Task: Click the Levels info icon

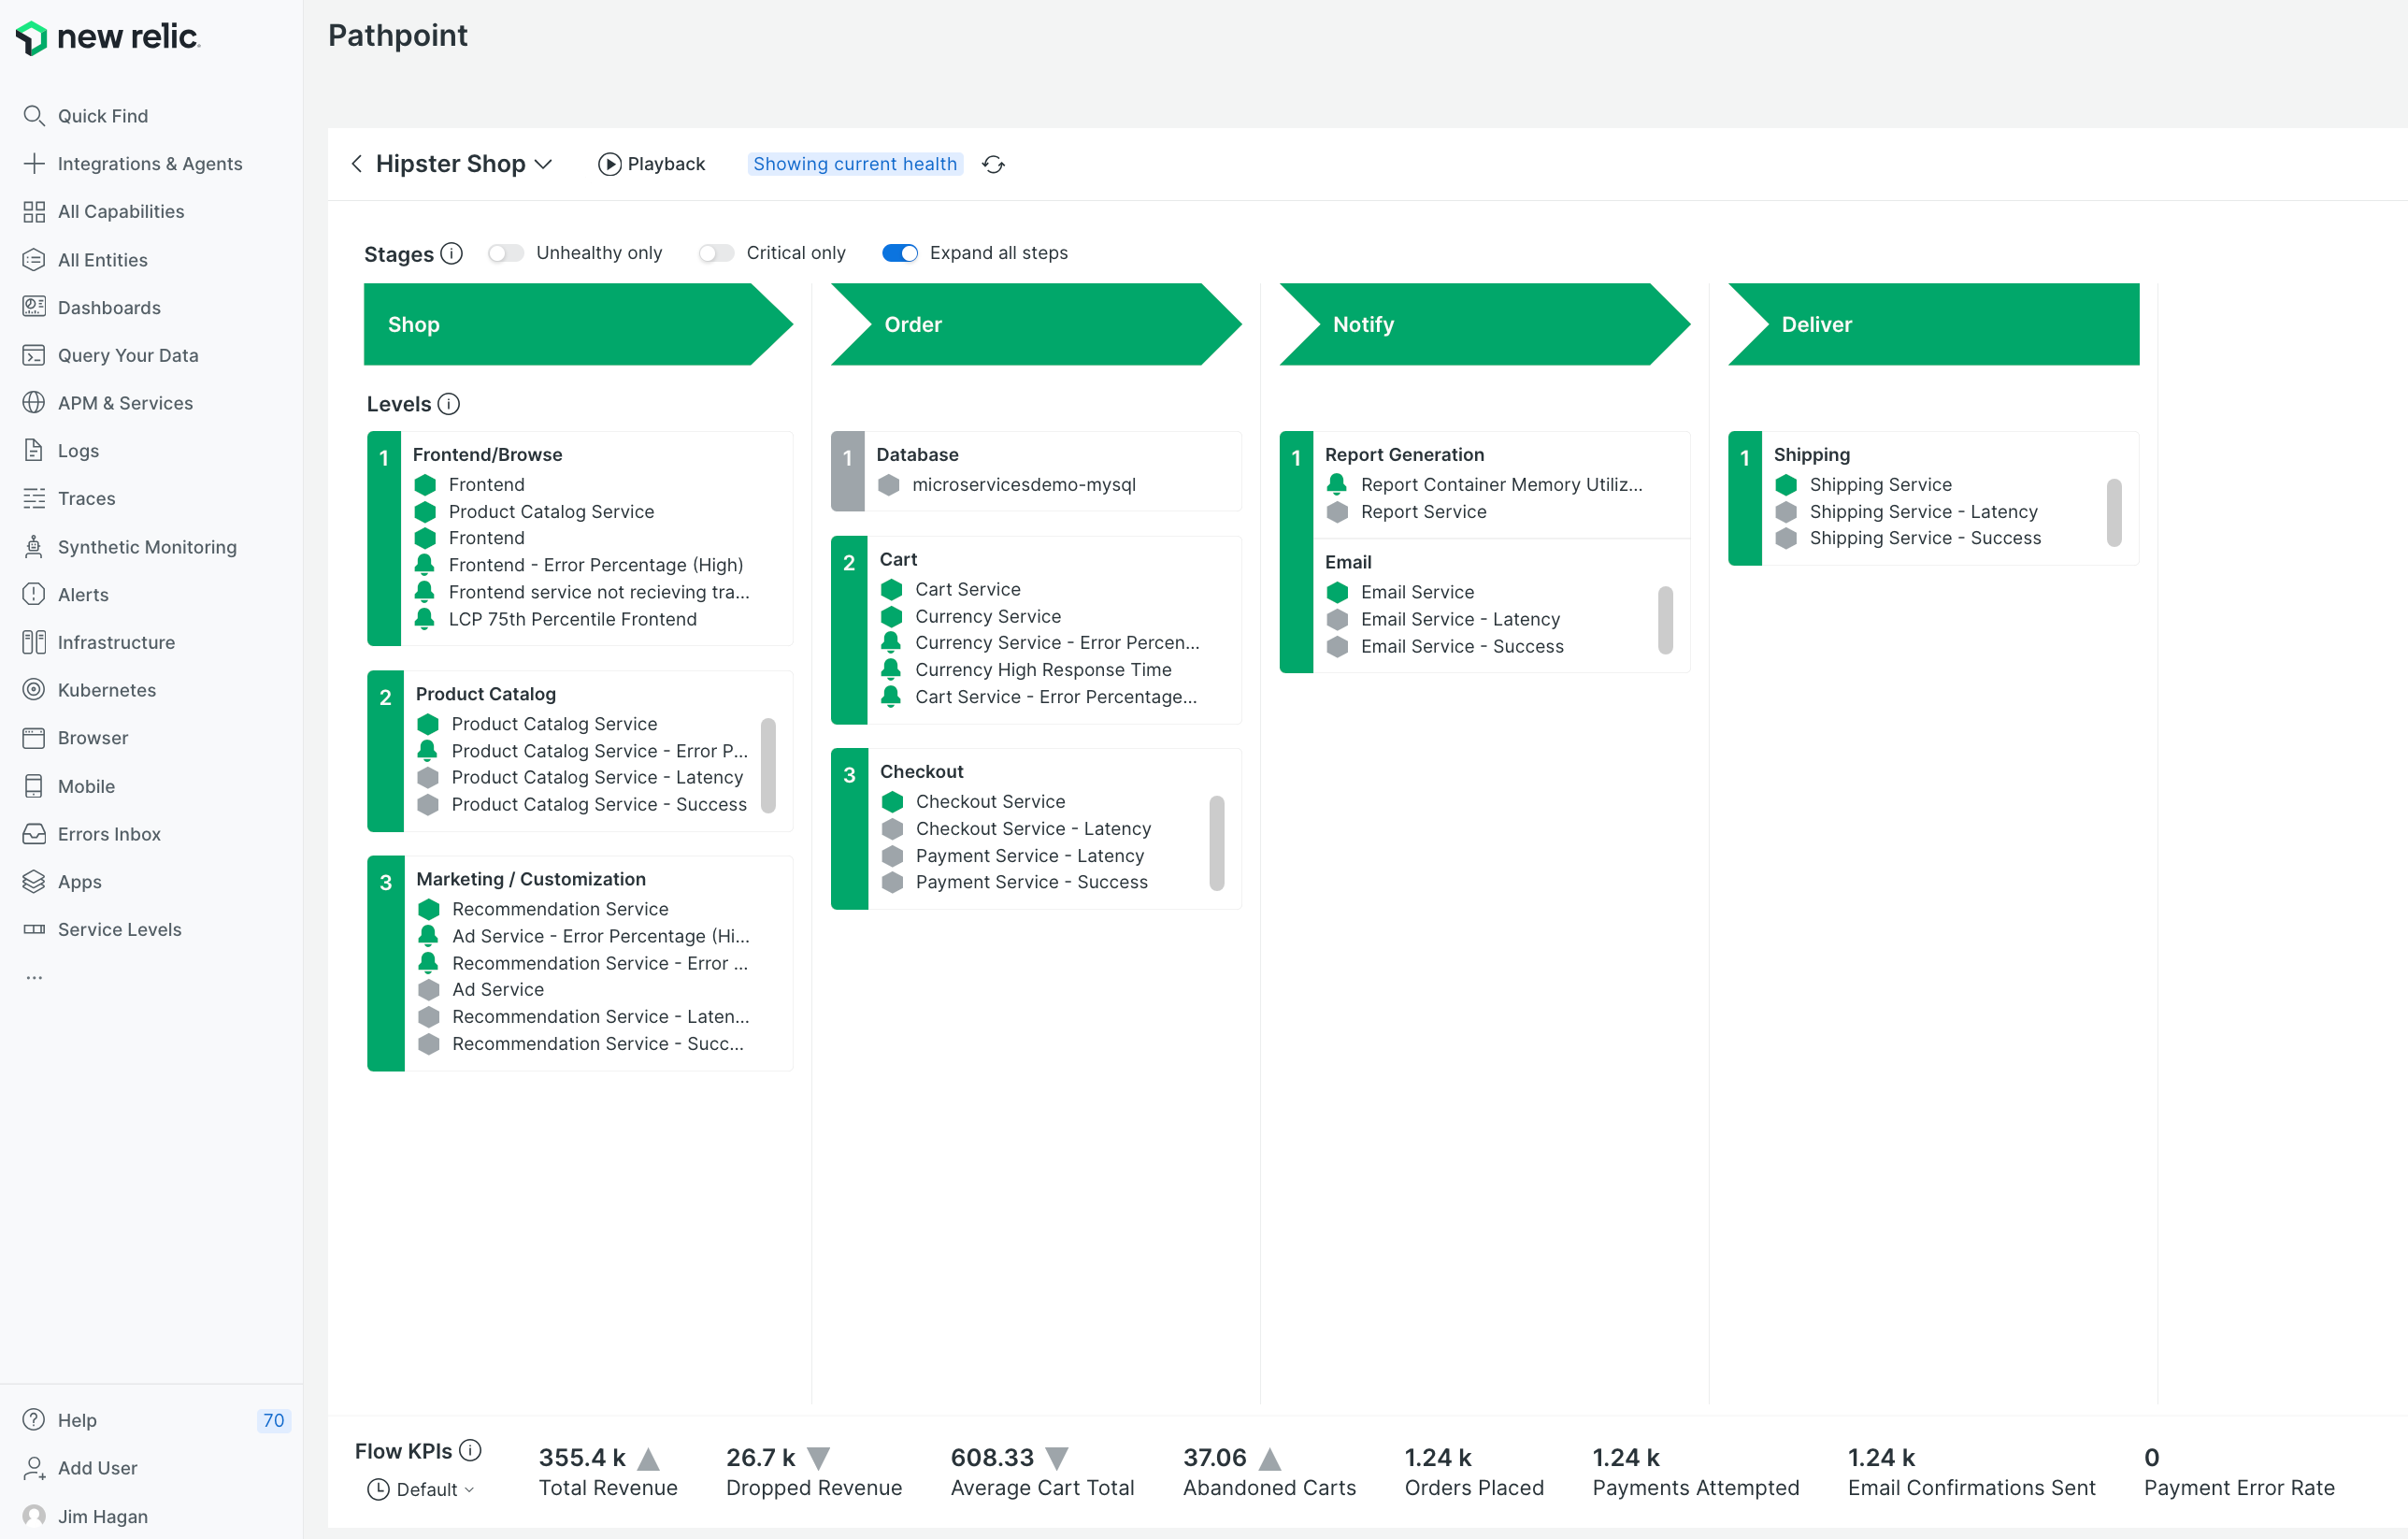Action: 449,404
